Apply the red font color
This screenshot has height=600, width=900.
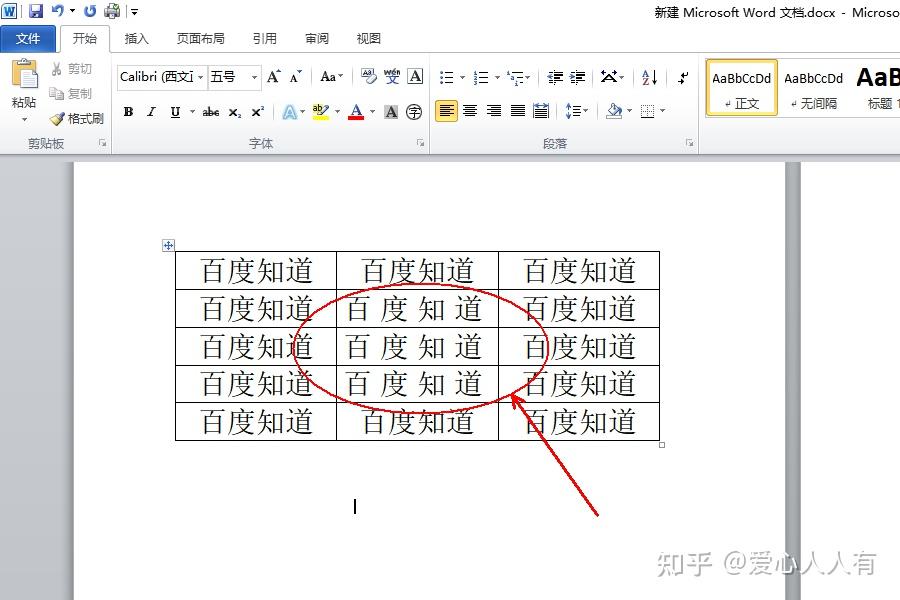click(x=356, y=112)
